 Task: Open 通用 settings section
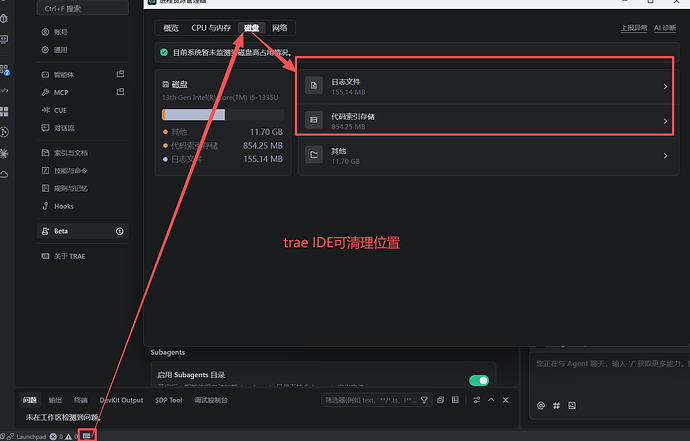[83, 50]
